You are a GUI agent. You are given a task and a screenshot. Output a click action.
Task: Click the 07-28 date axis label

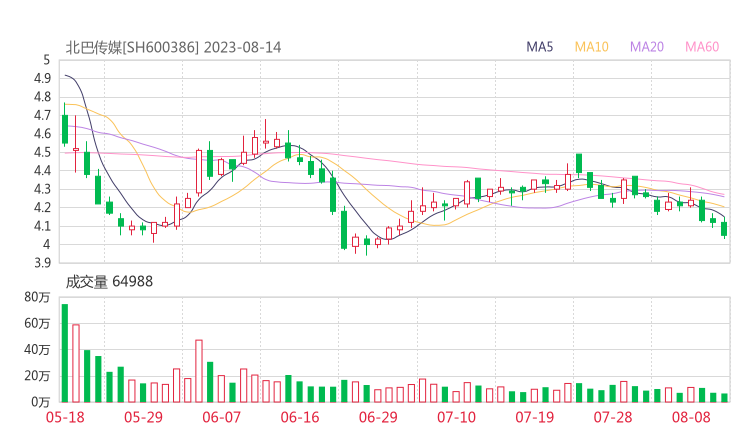point(613,417)
